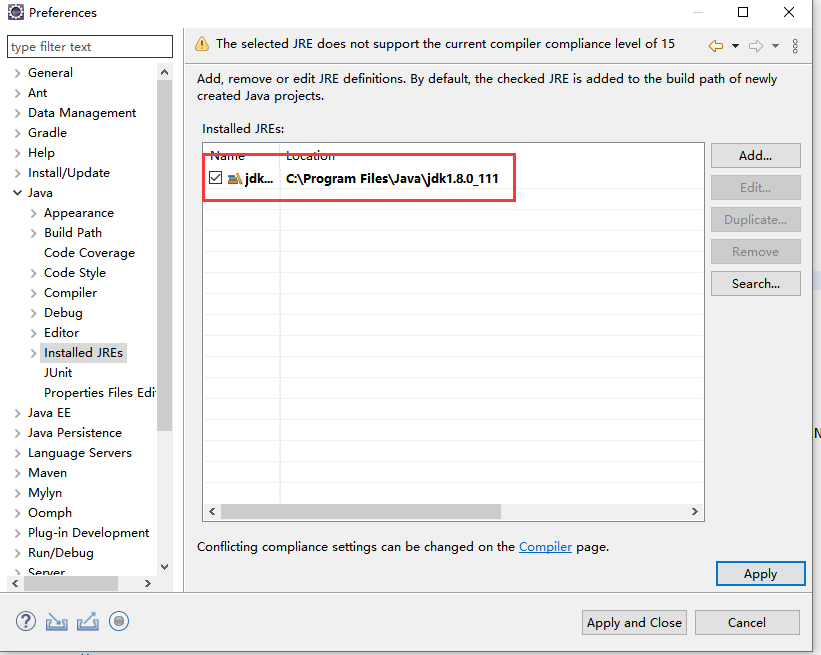This screenshot has height=655, width=821.
Task: Click the import preferences icon
Action: [57, 621]
